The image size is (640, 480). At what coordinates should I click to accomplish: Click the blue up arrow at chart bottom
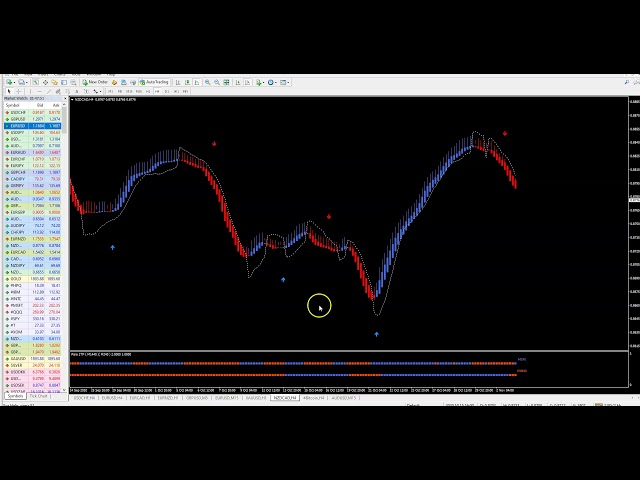point(377,334)
